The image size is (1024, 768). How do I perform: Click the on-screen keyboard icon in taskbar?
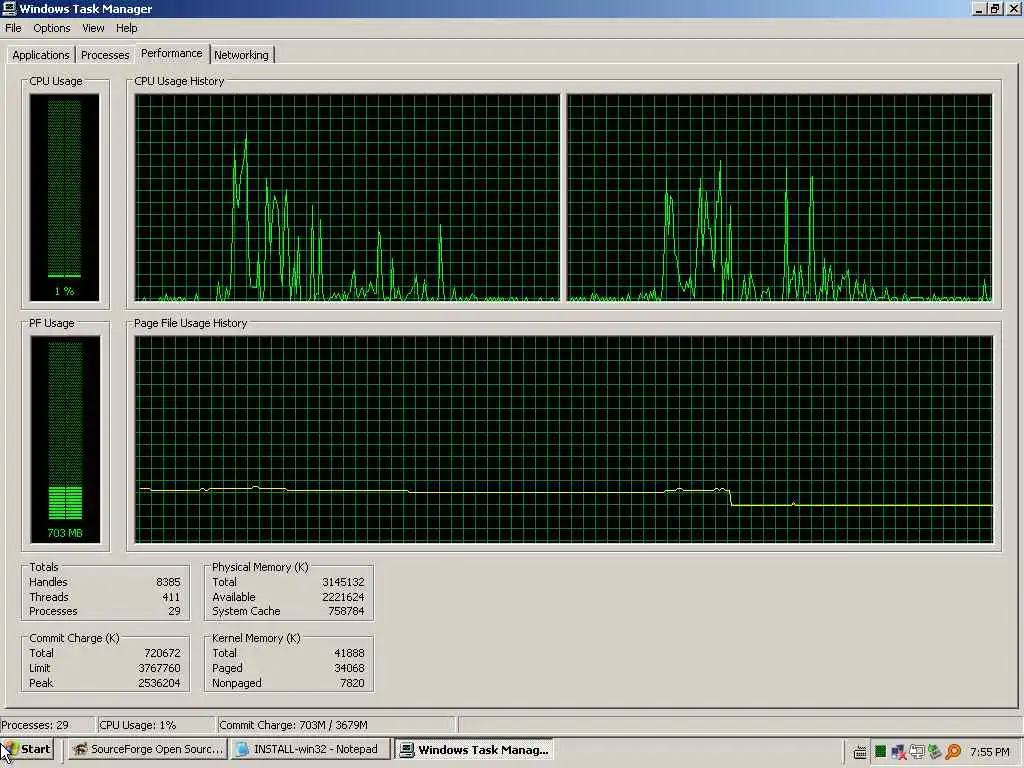click(860, 752)
